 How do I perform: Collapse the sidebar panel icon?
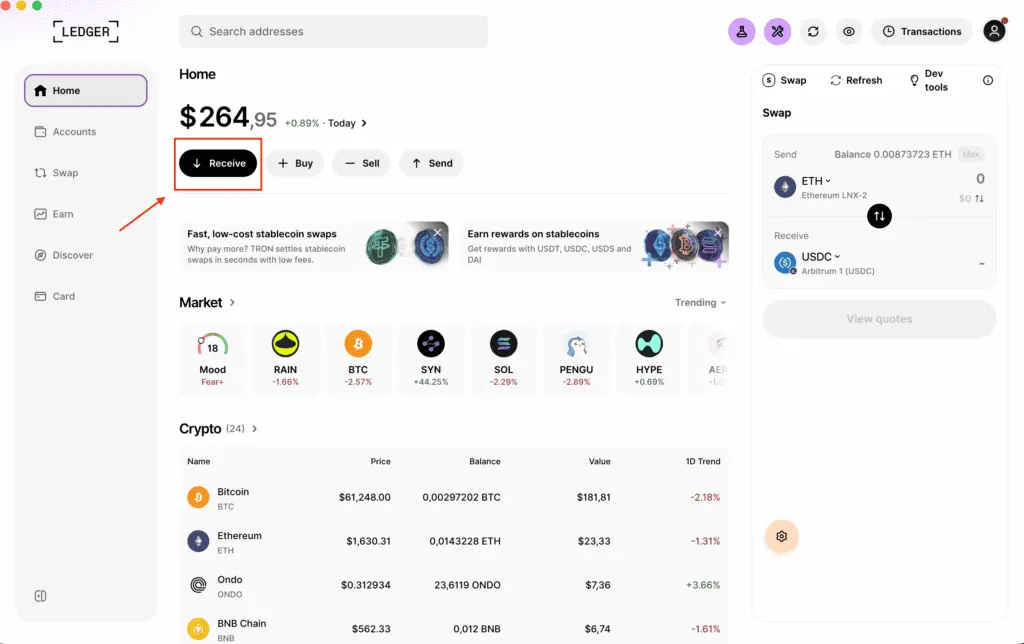tap(40, 596)
